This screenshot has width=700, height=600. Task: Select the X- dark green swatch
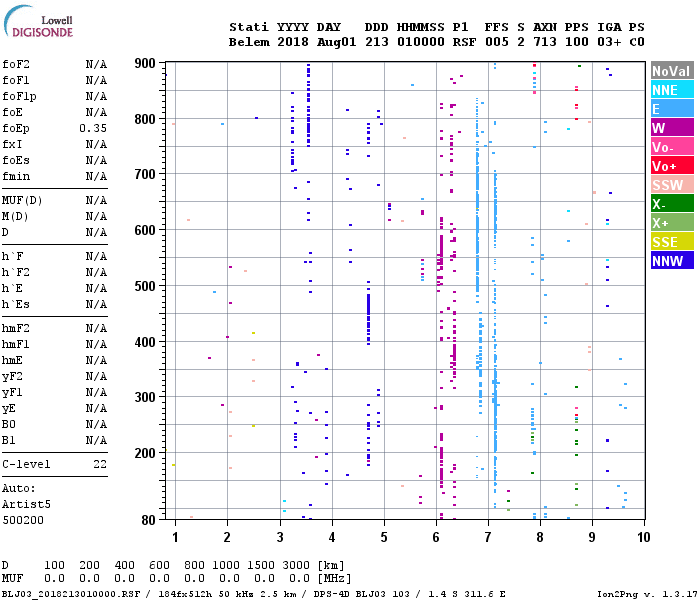672,204
